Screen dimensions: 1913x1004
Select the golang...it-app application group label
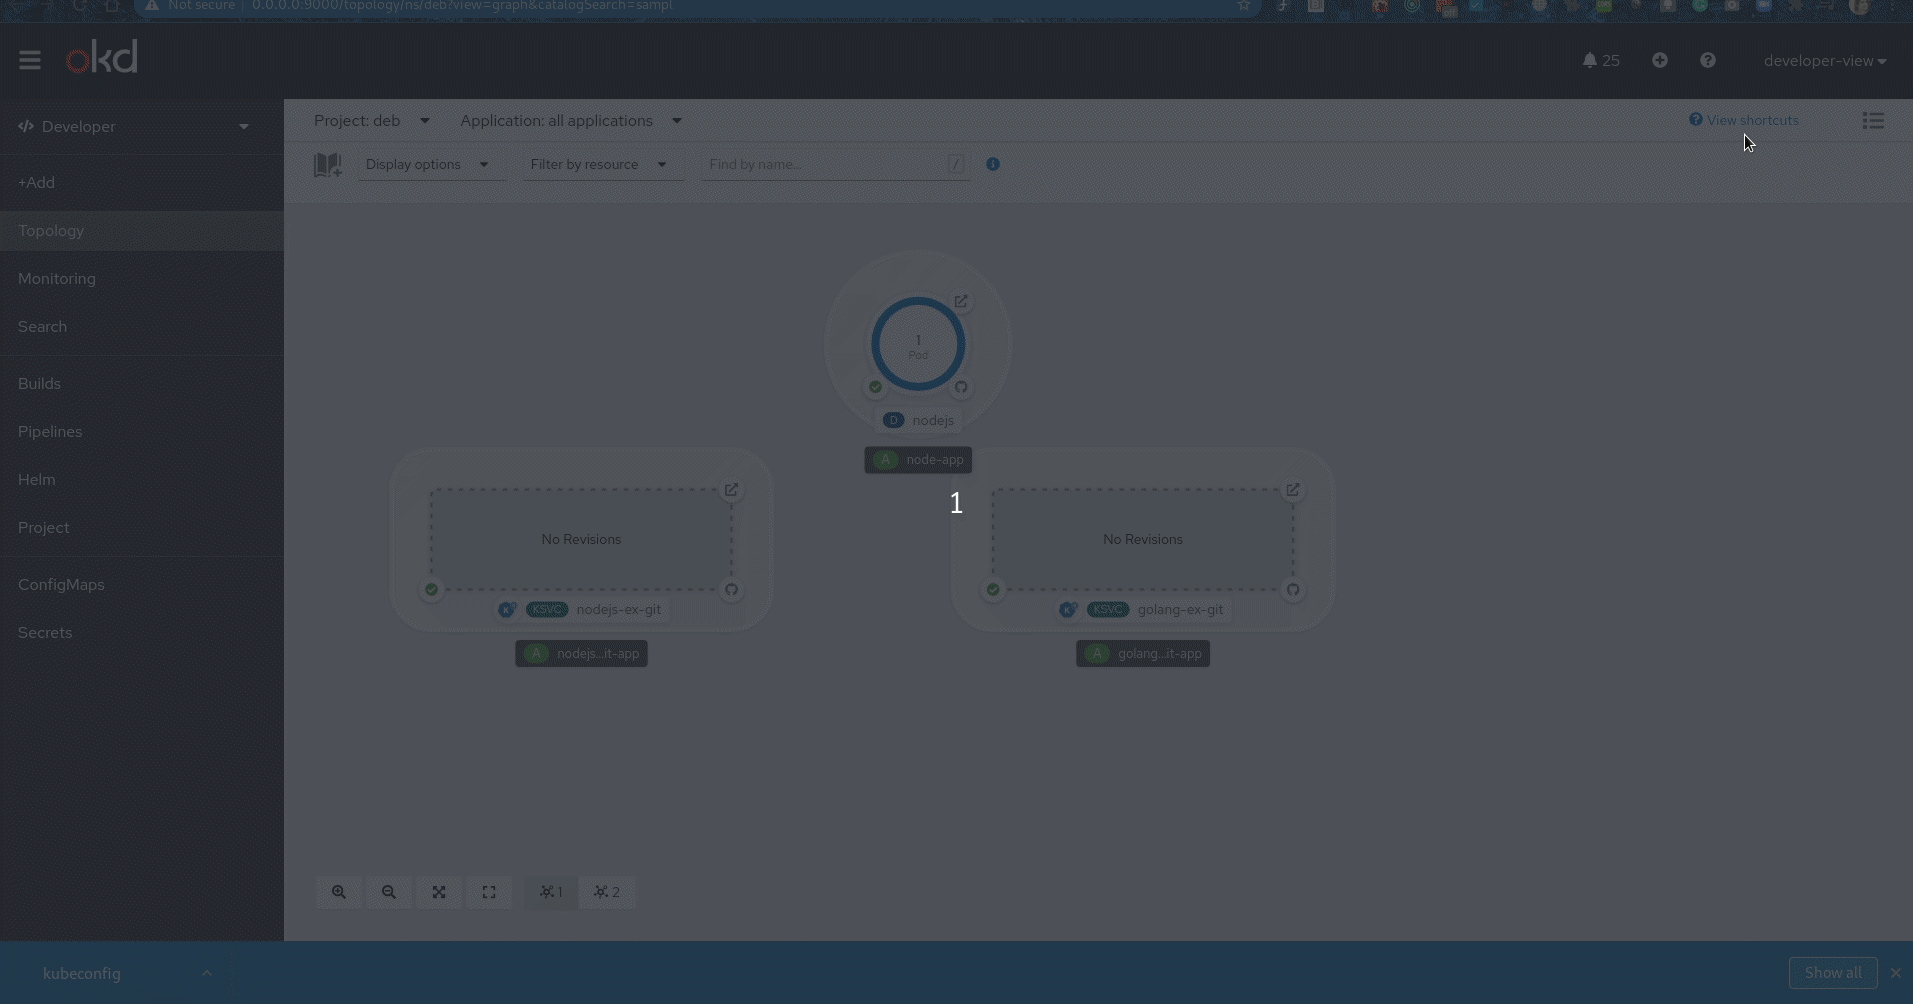[x=1143, y=654]
